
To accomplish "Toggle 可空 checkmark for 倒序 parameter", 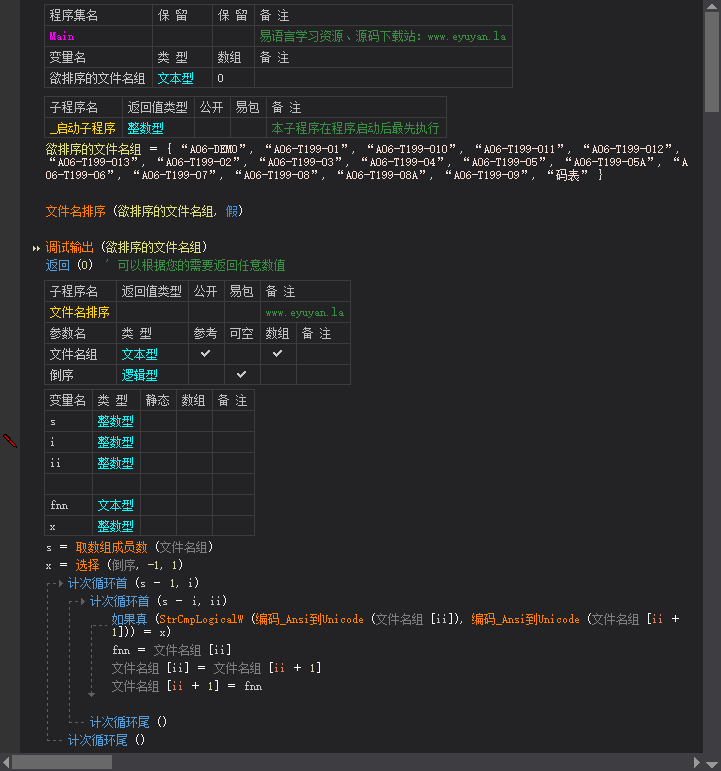I will 241,375.
